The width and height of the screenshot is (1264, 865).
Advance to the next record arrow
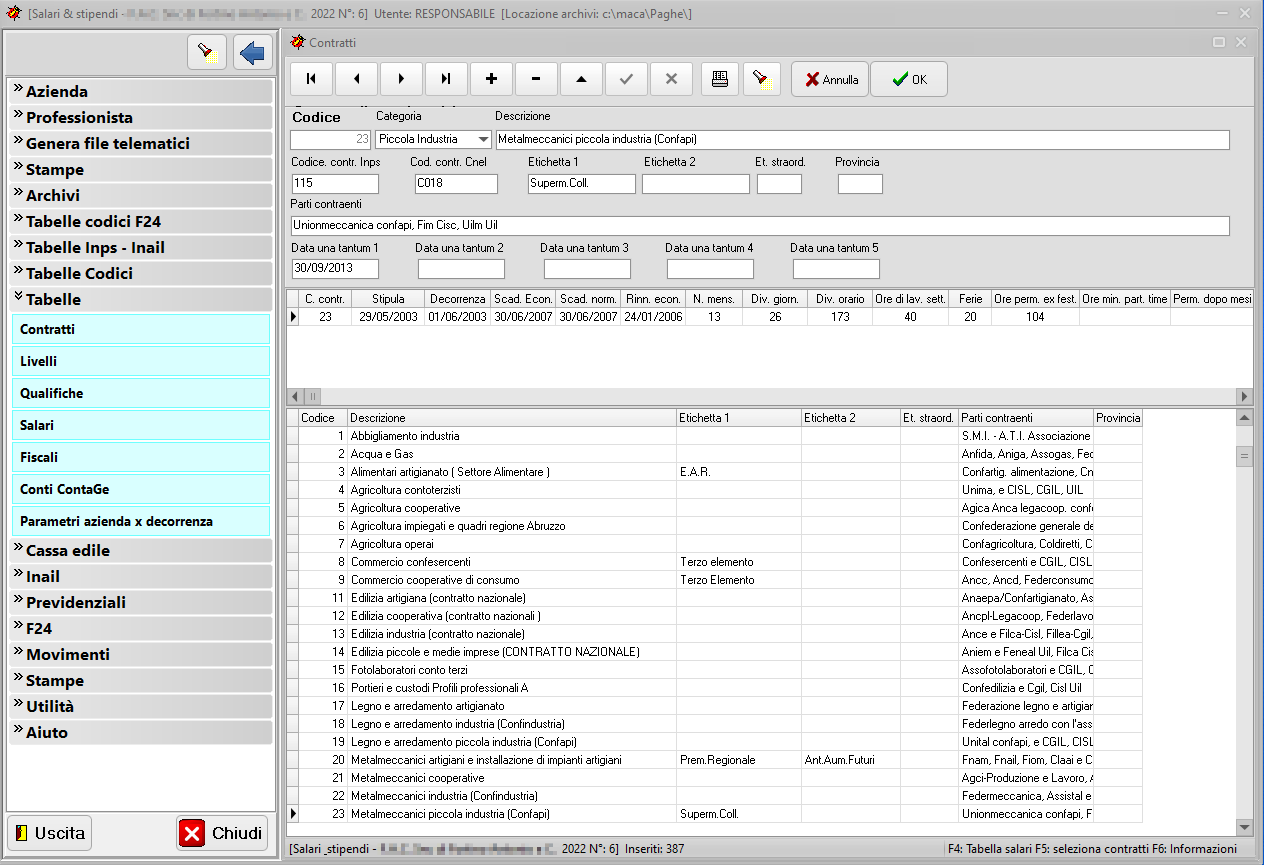[401, 79]
